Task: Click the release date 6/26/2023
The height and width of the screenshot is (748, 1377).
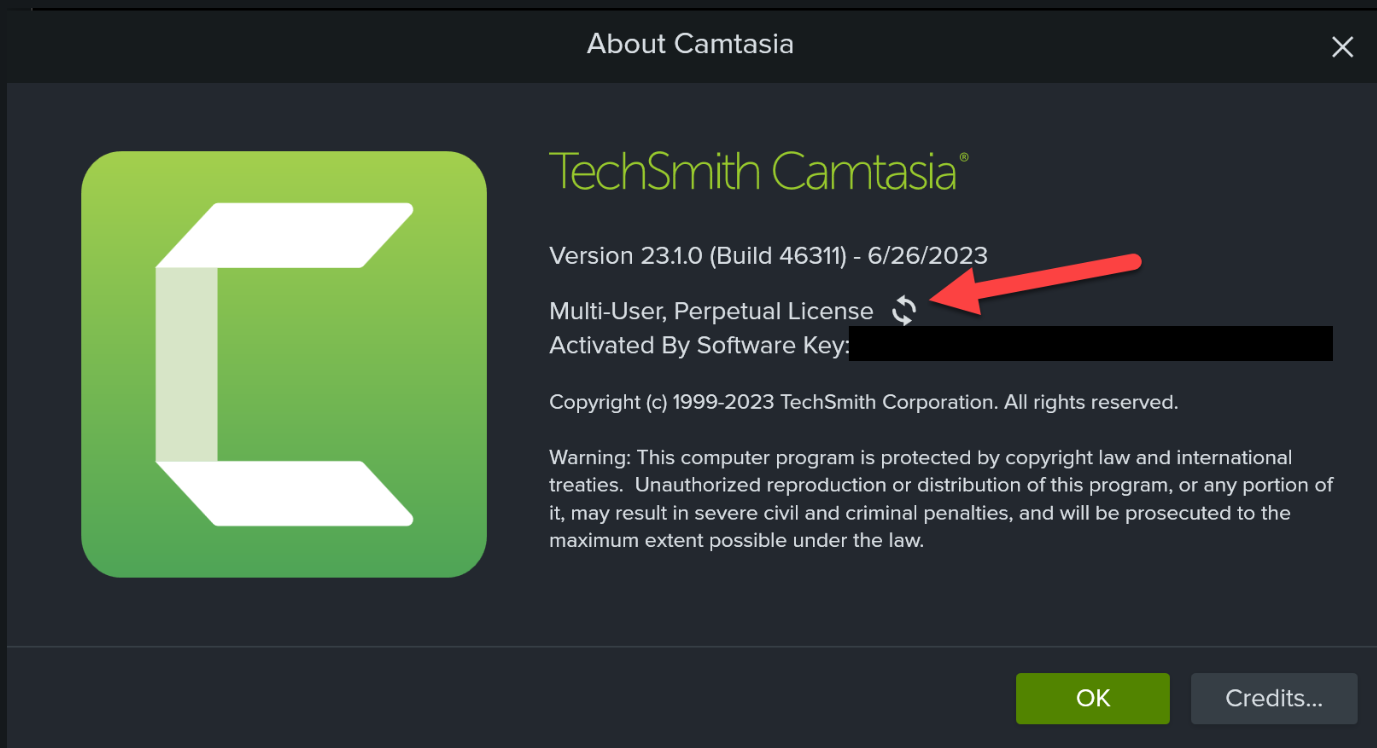Action: point(927,255)
